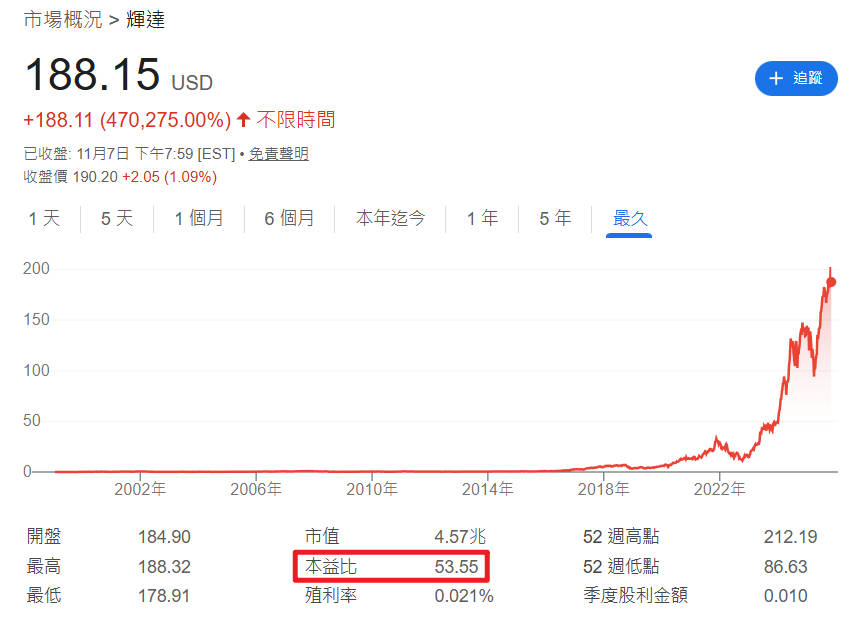Click the 殖利率 value 0.021%

pyautogui.click(x=463, y=596)
